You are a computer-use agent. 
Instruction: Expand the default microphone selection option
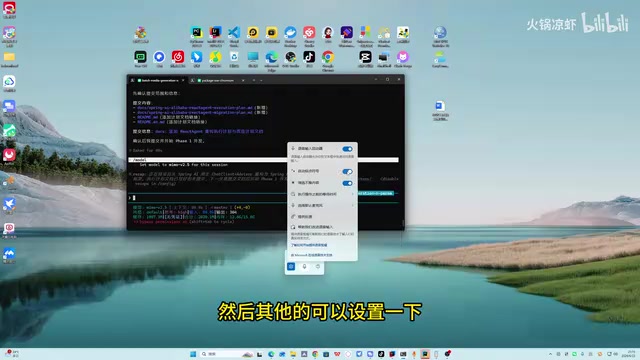322,205
